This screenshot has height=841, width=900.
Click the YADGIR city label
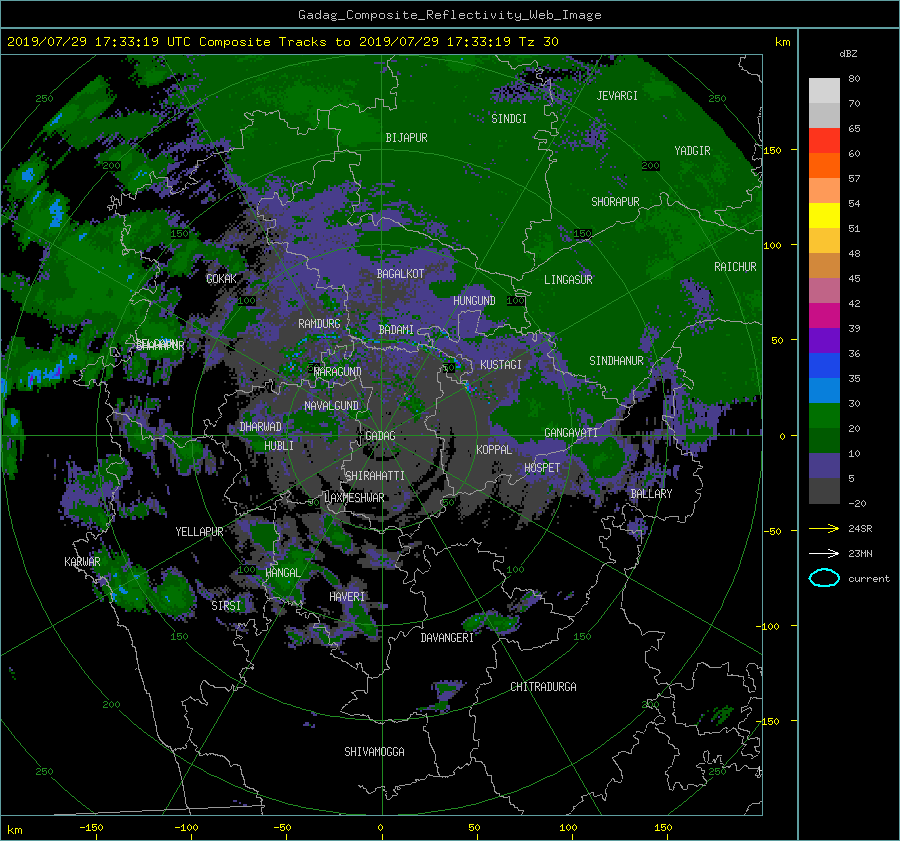pos(692,151)
